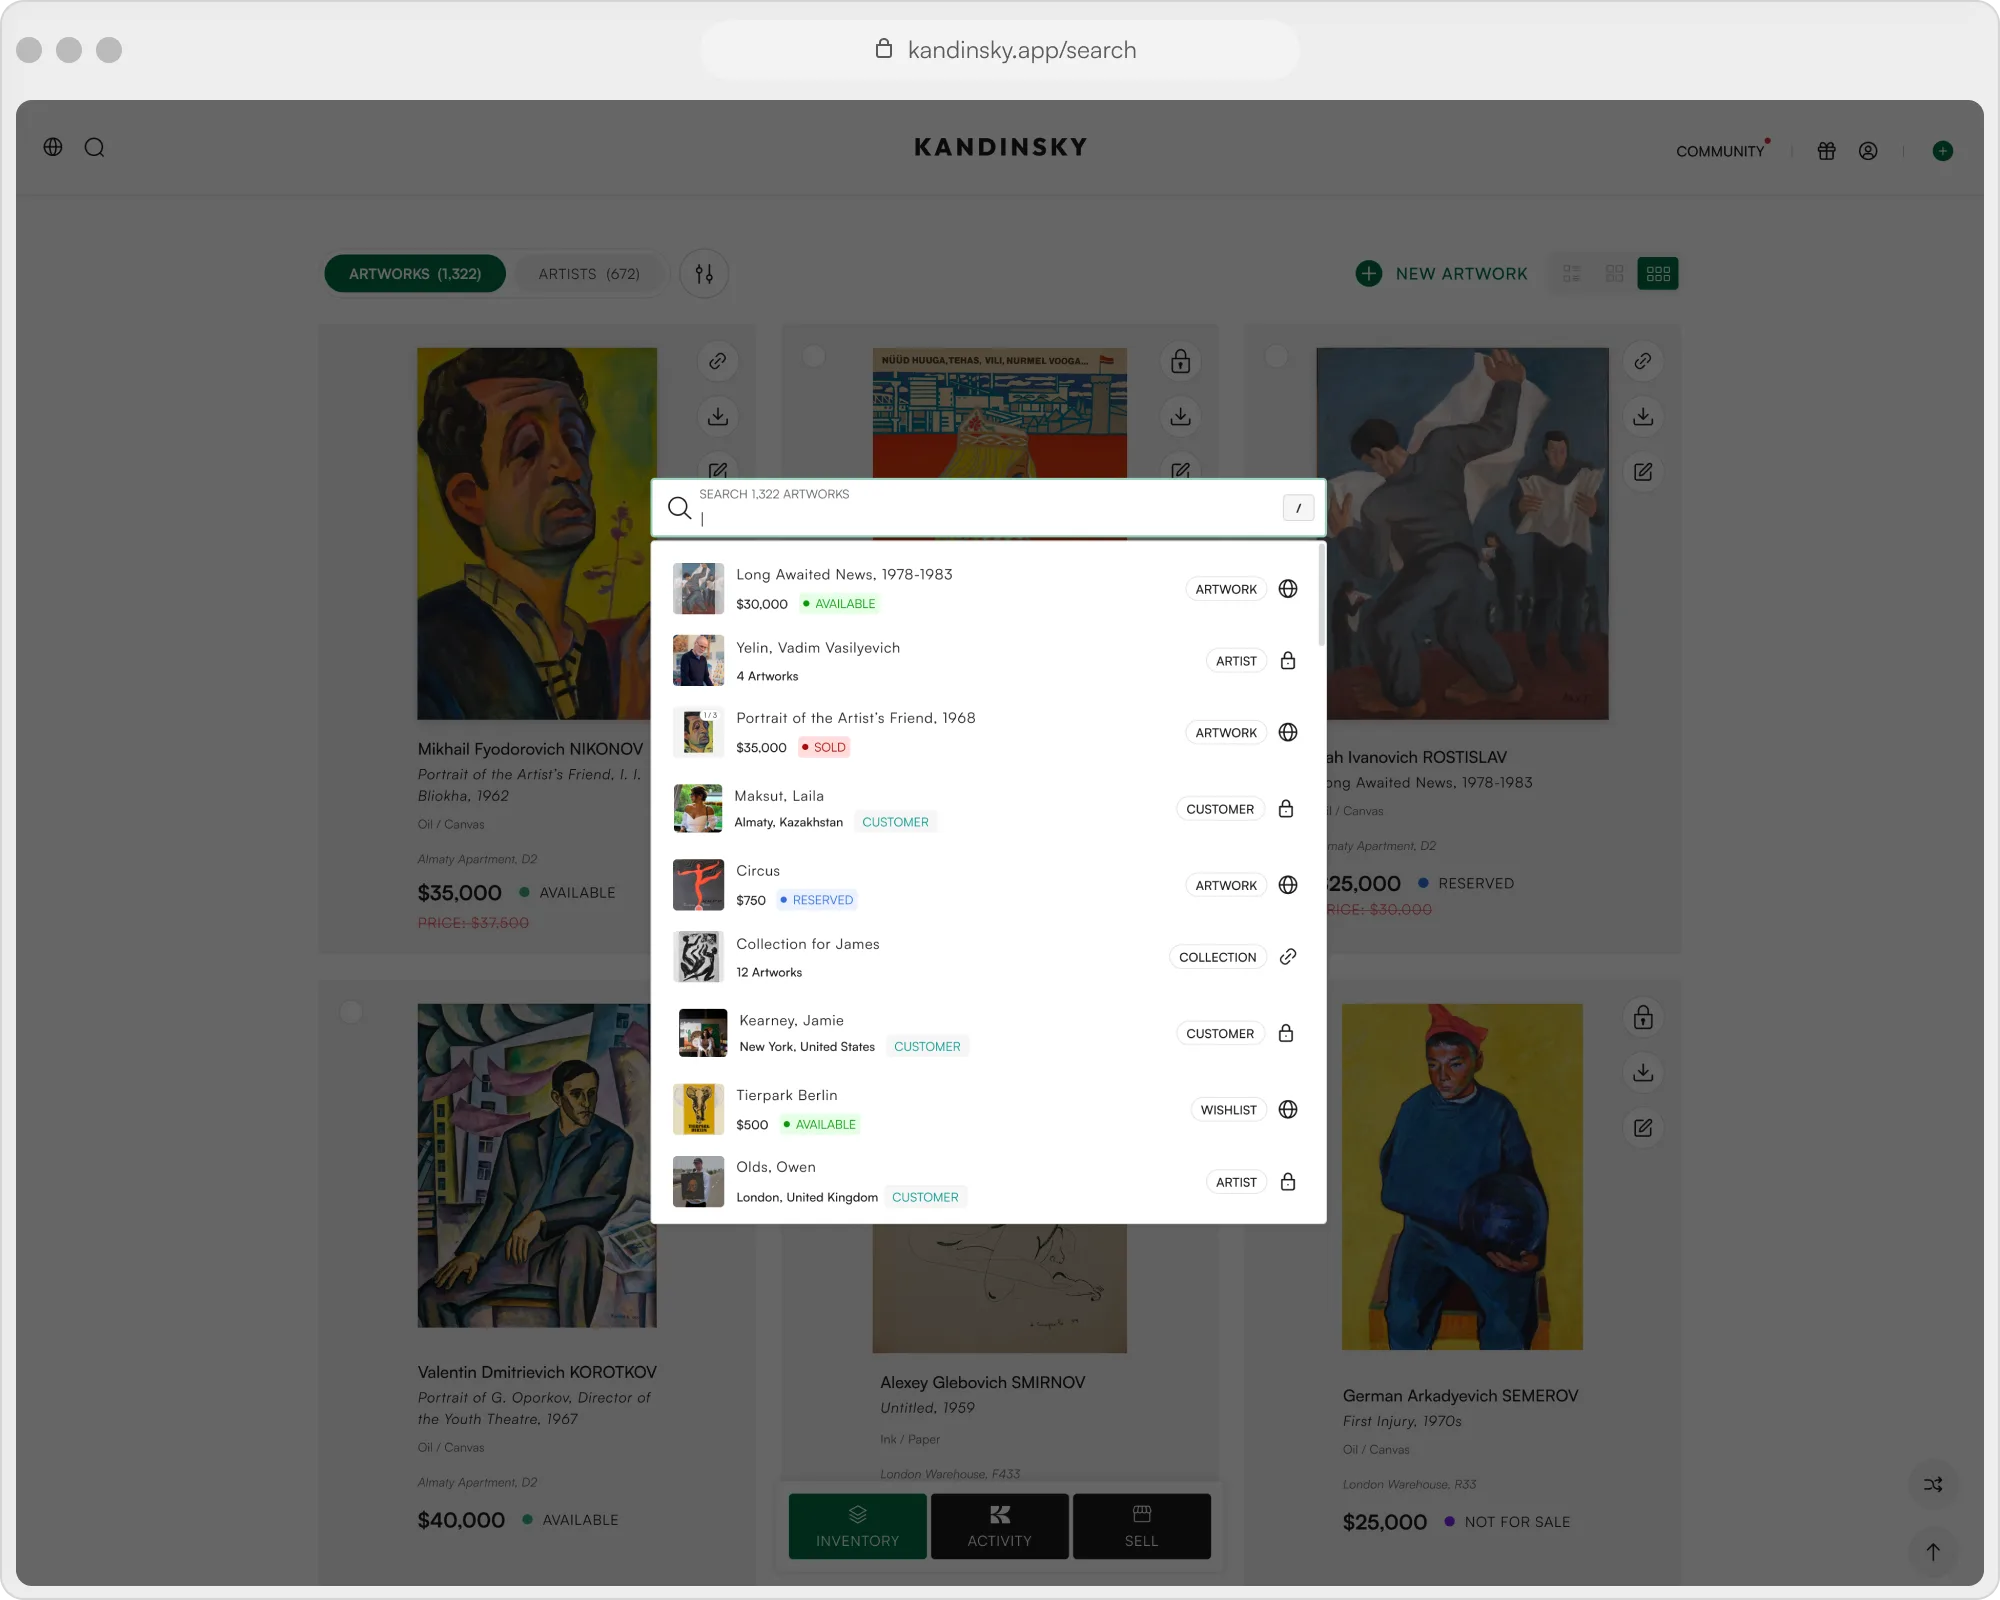Click the WISHLIST tag button
The width and height of the screenshot is (2000, 1600).
1228,1110
